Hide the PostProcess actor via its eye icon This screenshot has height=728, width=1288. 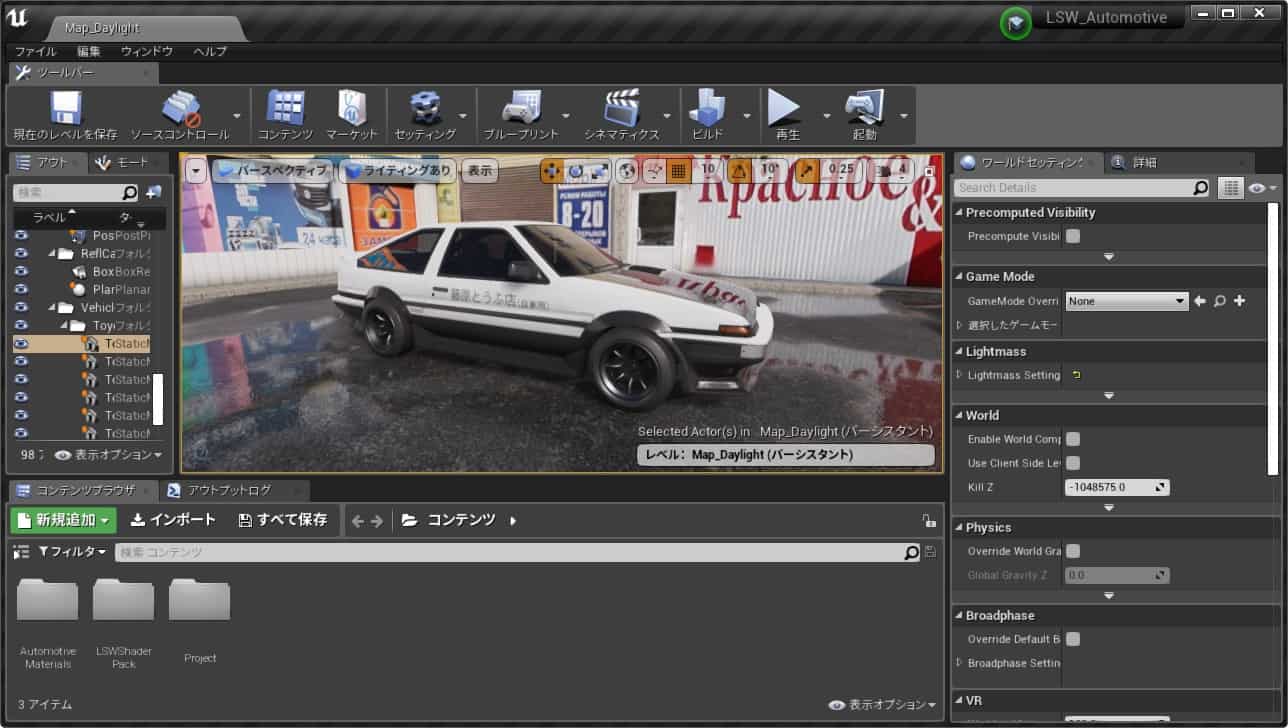tap(21, 236)
